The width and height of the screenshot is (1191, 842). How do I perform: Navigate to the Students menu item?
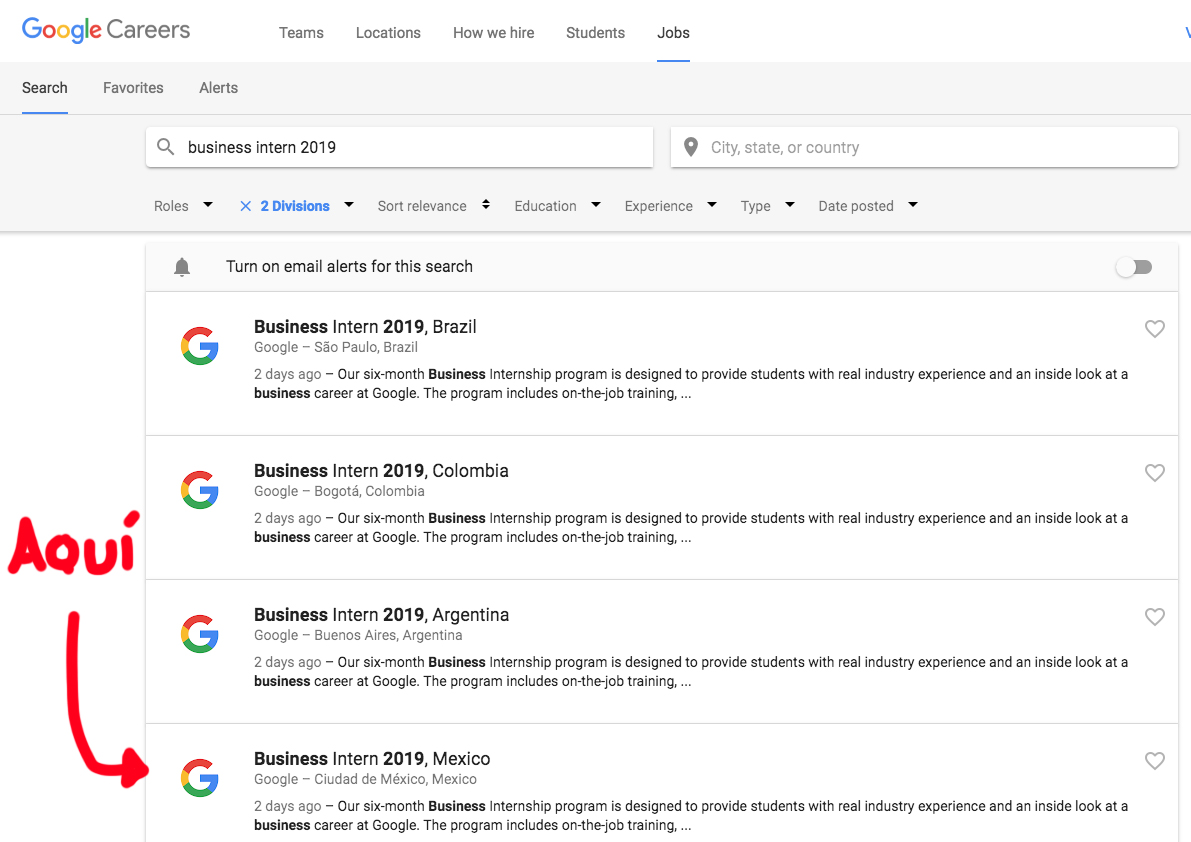pos(595,32)
